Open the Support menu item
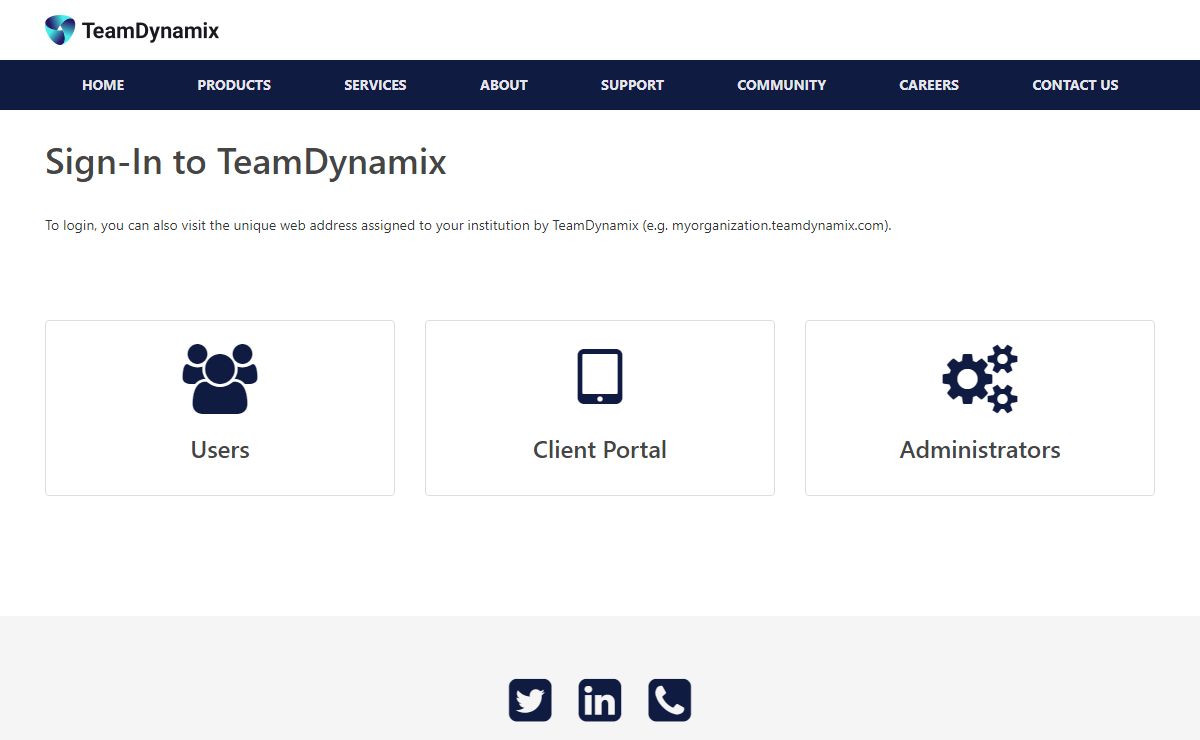Screen dimensions: 1200x740 [x=632, y=85]
